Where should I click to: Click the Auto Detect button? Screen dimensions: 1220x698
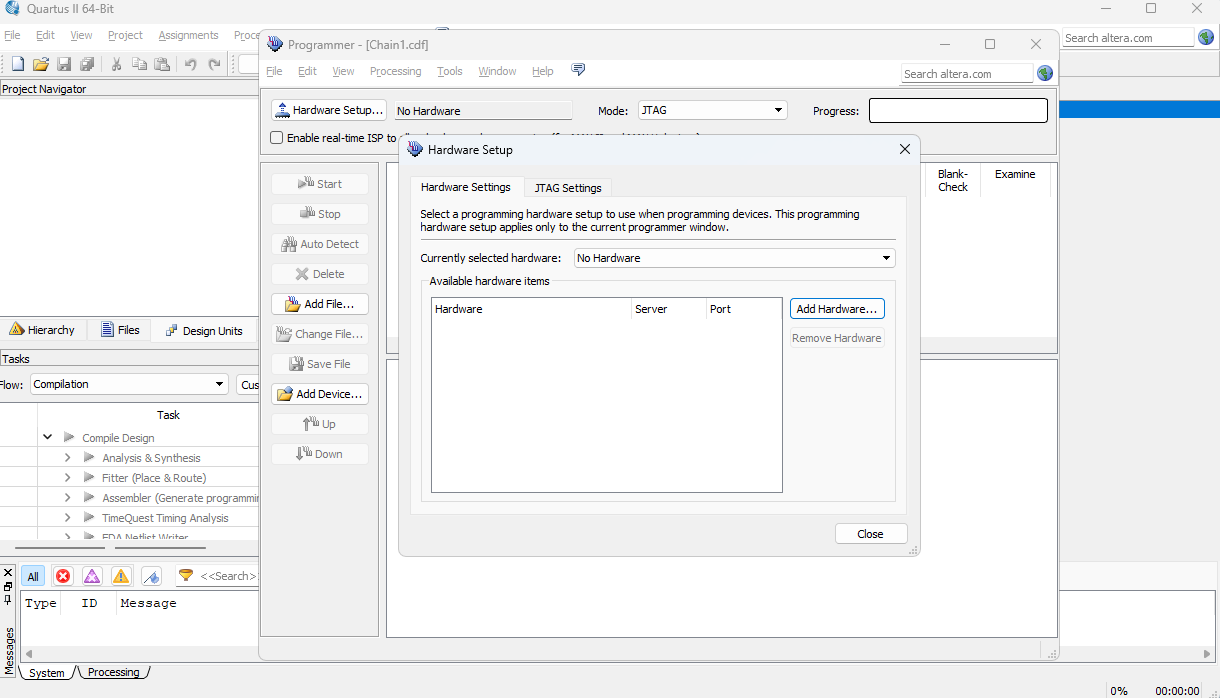[320, 244]
